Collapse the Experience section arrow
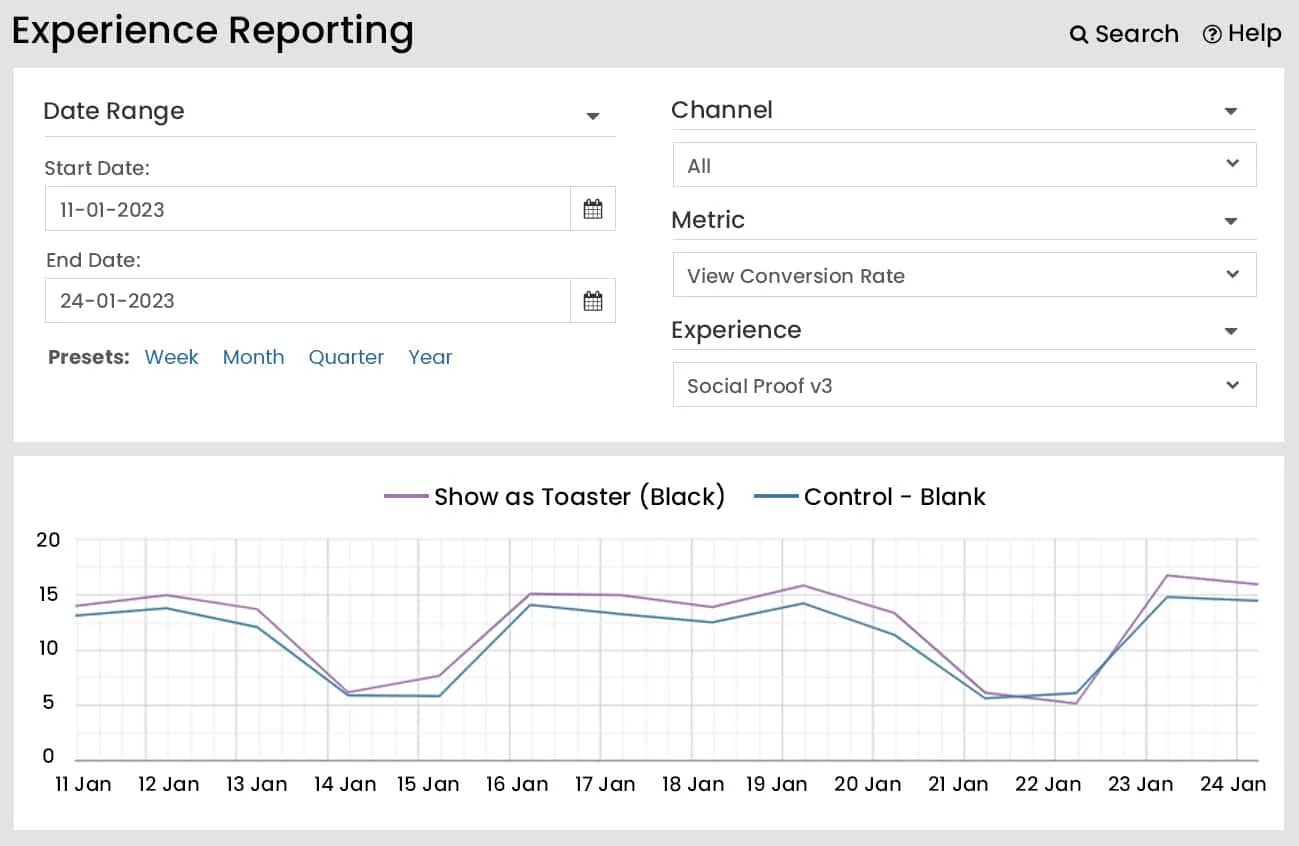This screenshot has height=846, width=1299. (x=1231, y=331)
